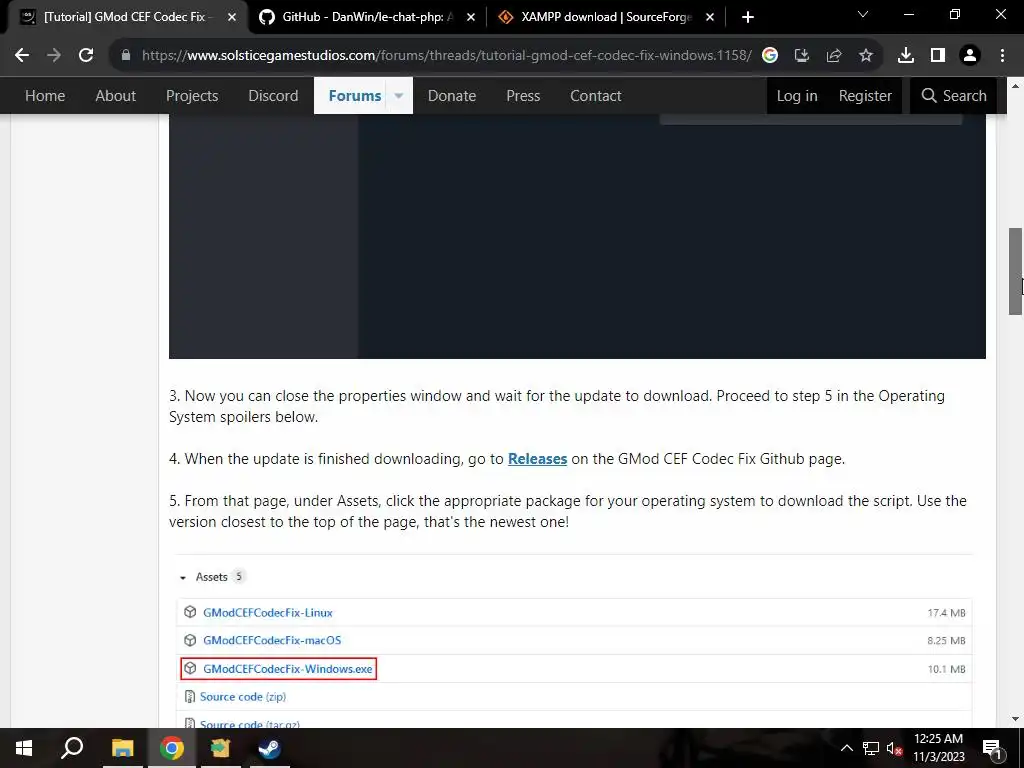Click GModCEFCodecFix-macOS asset link
The width and height of the screenshot is (1024, 768).
coord(272,640)
